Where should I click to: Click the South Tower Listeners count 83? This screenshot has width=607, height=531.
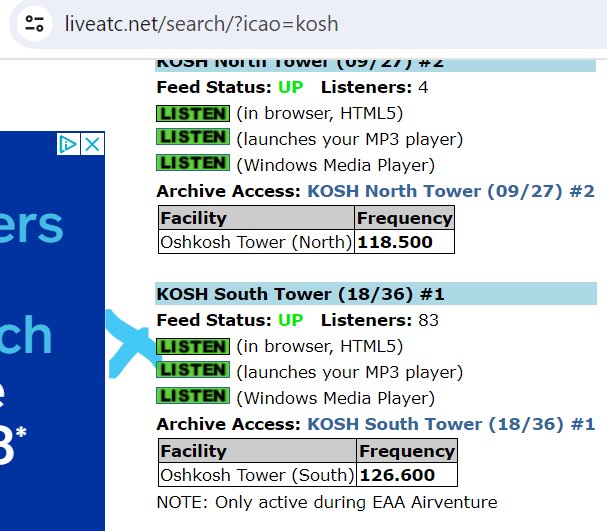[428, 320]
